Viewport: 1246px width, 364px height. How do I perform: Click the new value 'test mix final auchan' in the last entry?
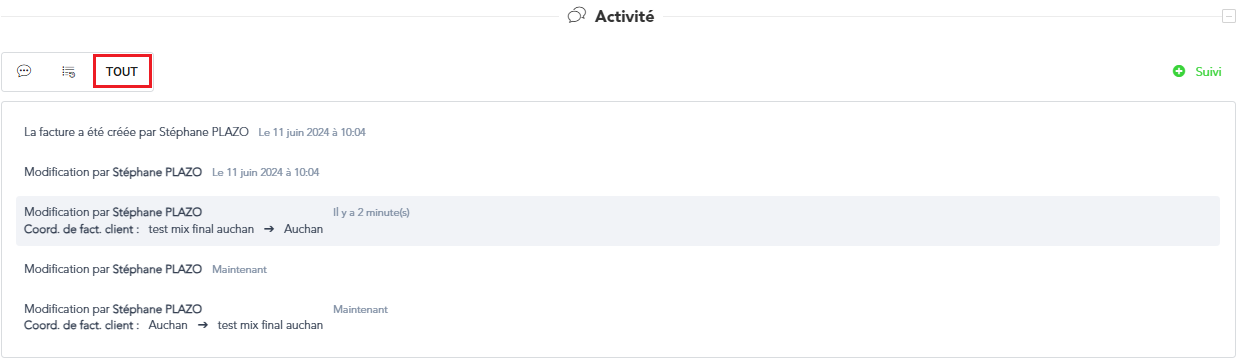pyautogui.click(x=270, y=325)
